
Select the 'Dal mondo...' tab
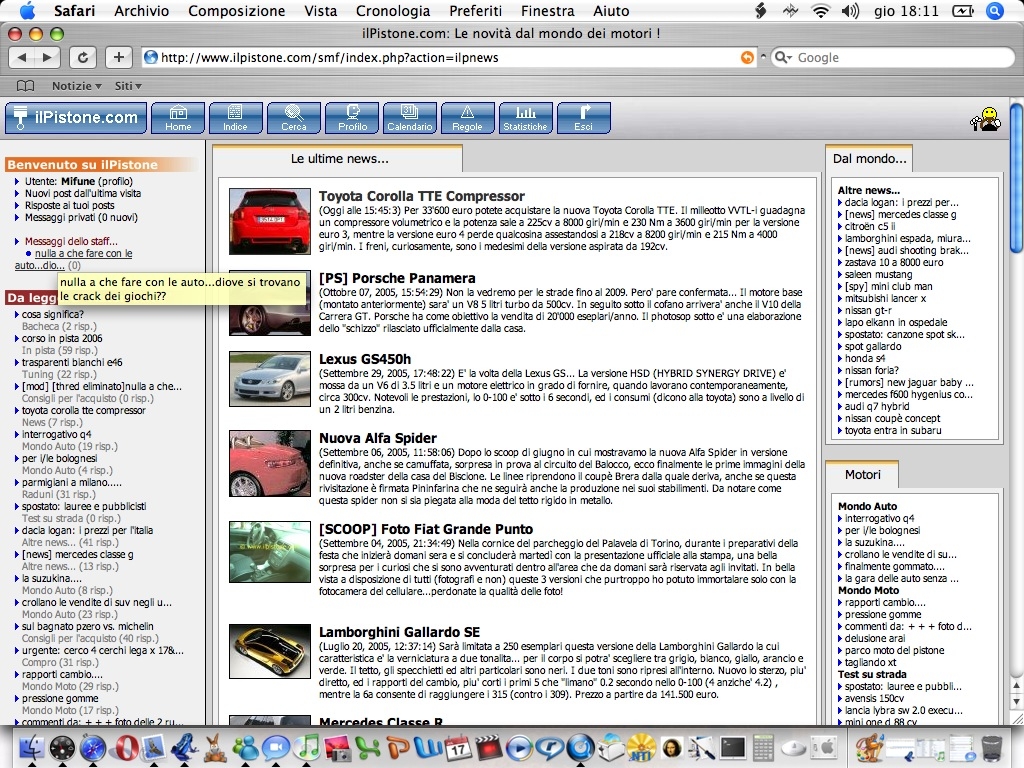pos(869,159)
